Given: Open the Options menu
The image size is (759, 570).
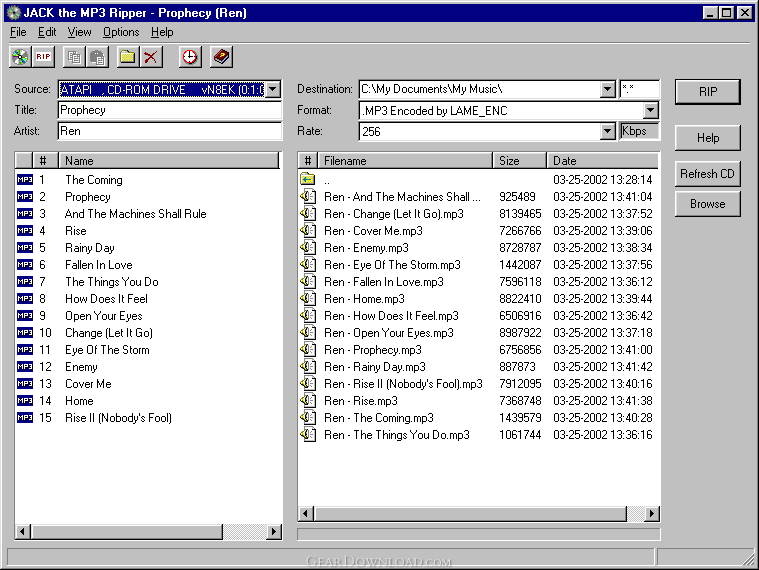Looking at the screenshot, I should [x=121, y=32].
